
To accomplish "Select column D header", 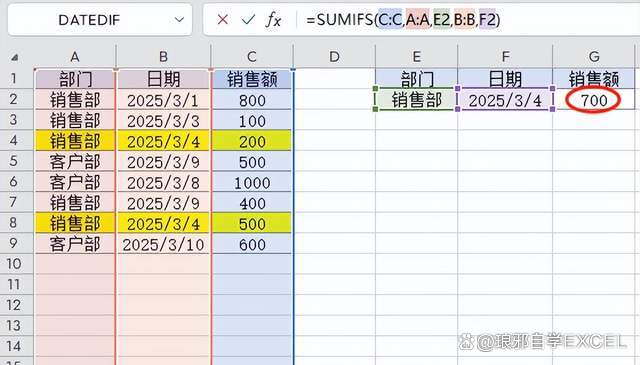I will 334,57.
